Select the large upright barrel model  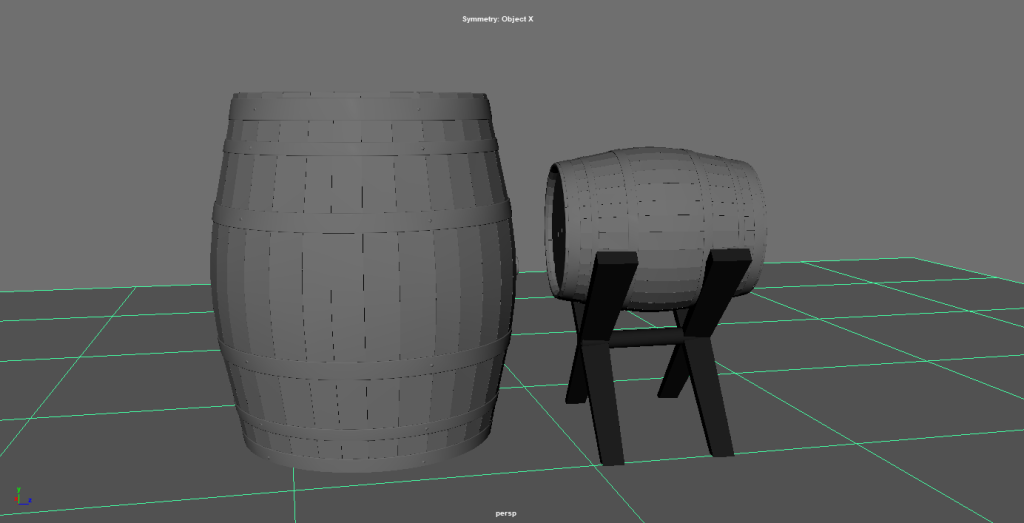363,281
